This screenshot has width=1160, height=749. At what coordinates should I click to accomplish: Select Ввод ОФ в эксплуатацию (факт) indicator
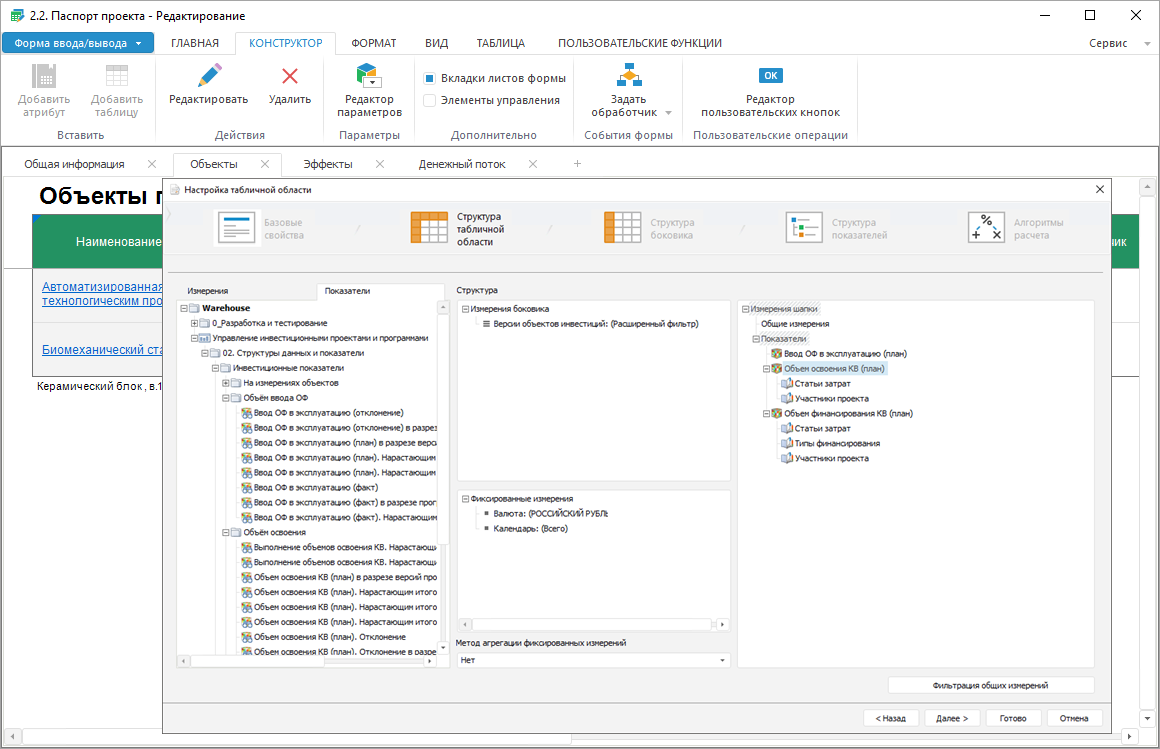[x=316, y=488]
